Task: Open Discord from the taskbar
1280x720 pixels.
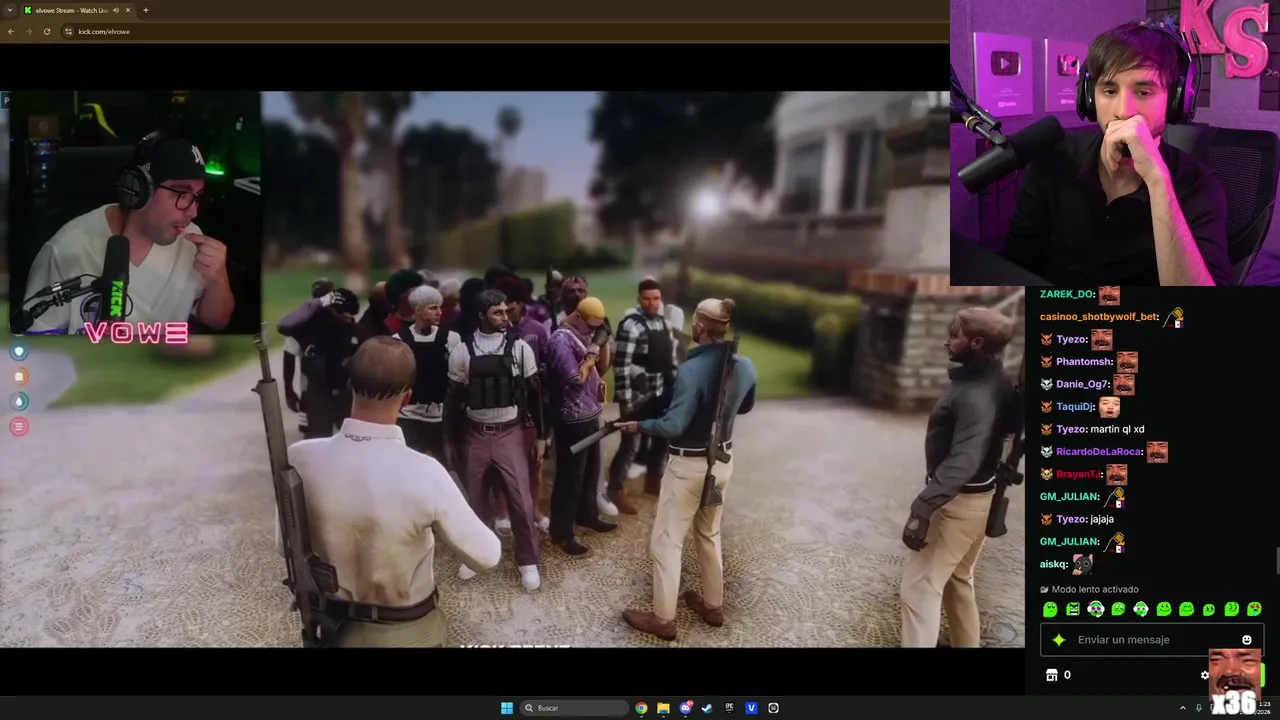Action: tap(685, 708)
